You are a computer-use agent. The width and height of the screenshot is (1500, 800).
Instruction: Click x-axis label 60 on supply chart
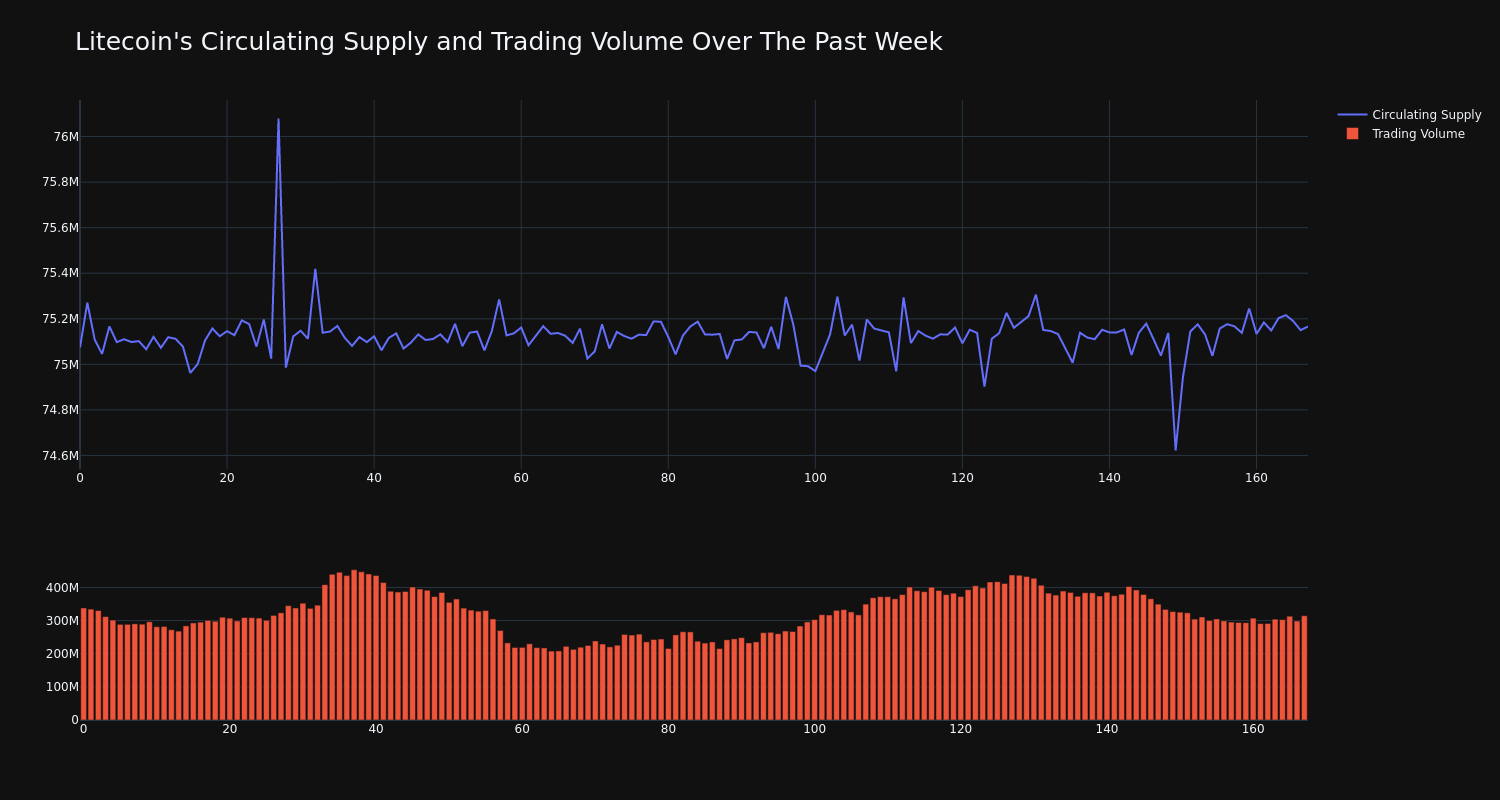[x=521, y=478]
